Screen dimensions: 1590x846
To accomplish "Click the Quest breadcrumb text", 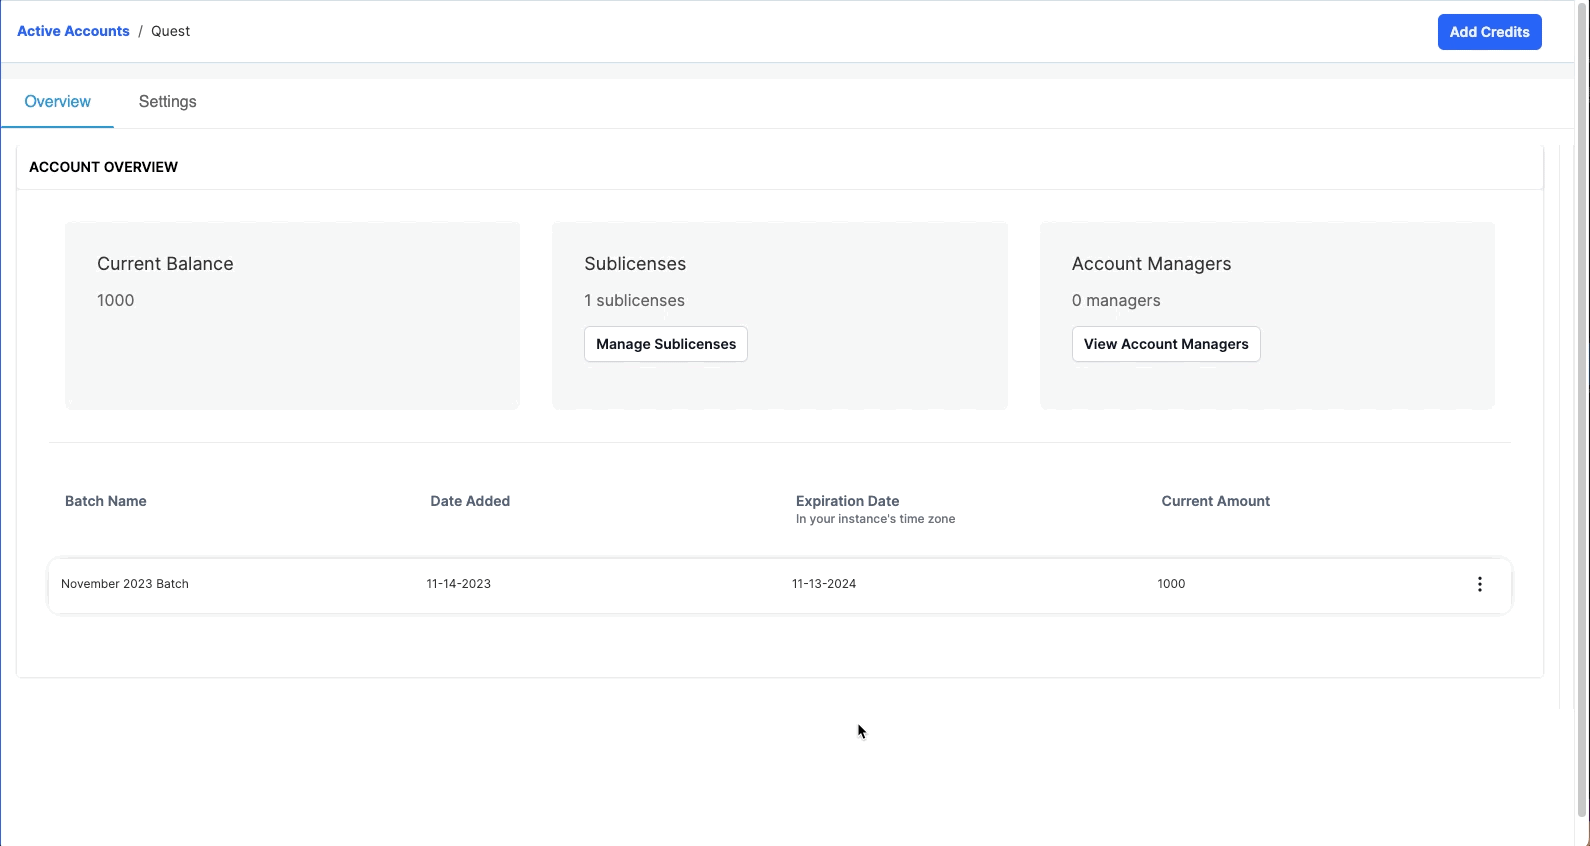I will click(x=171, y=31).
